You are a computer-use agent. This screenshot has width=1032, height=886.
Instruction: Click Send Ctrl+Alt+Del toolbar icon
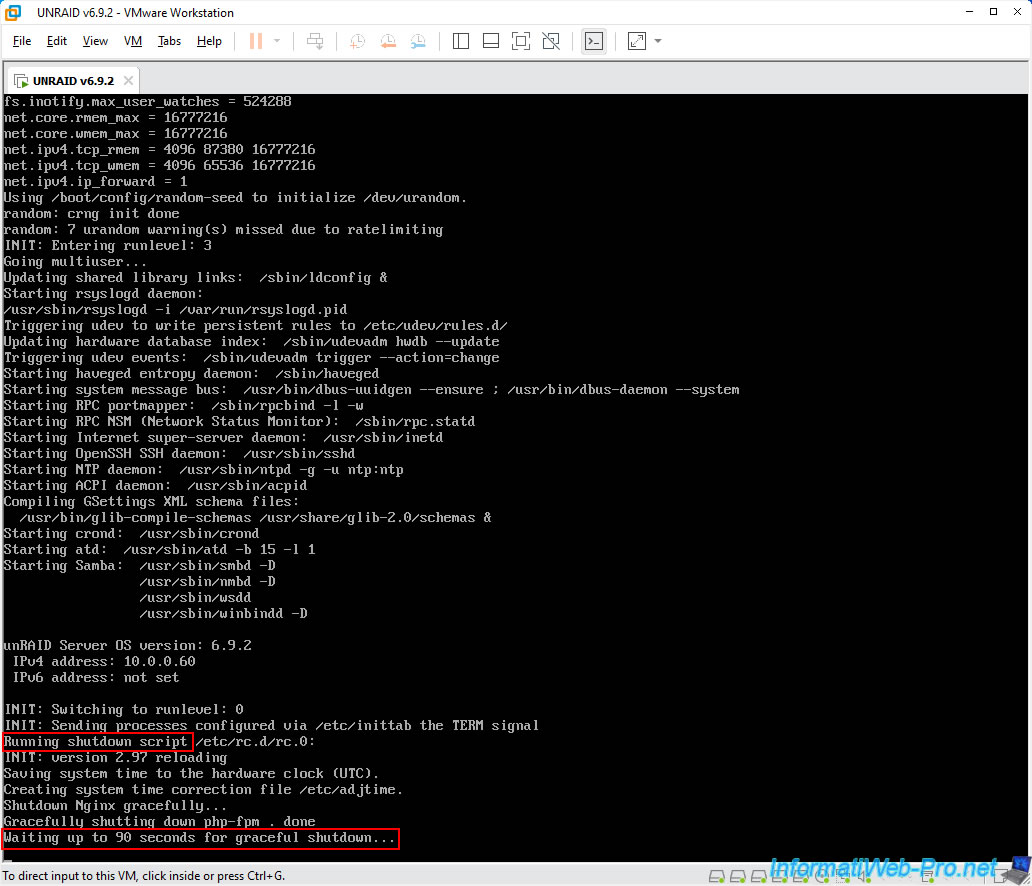coord(315,41)
